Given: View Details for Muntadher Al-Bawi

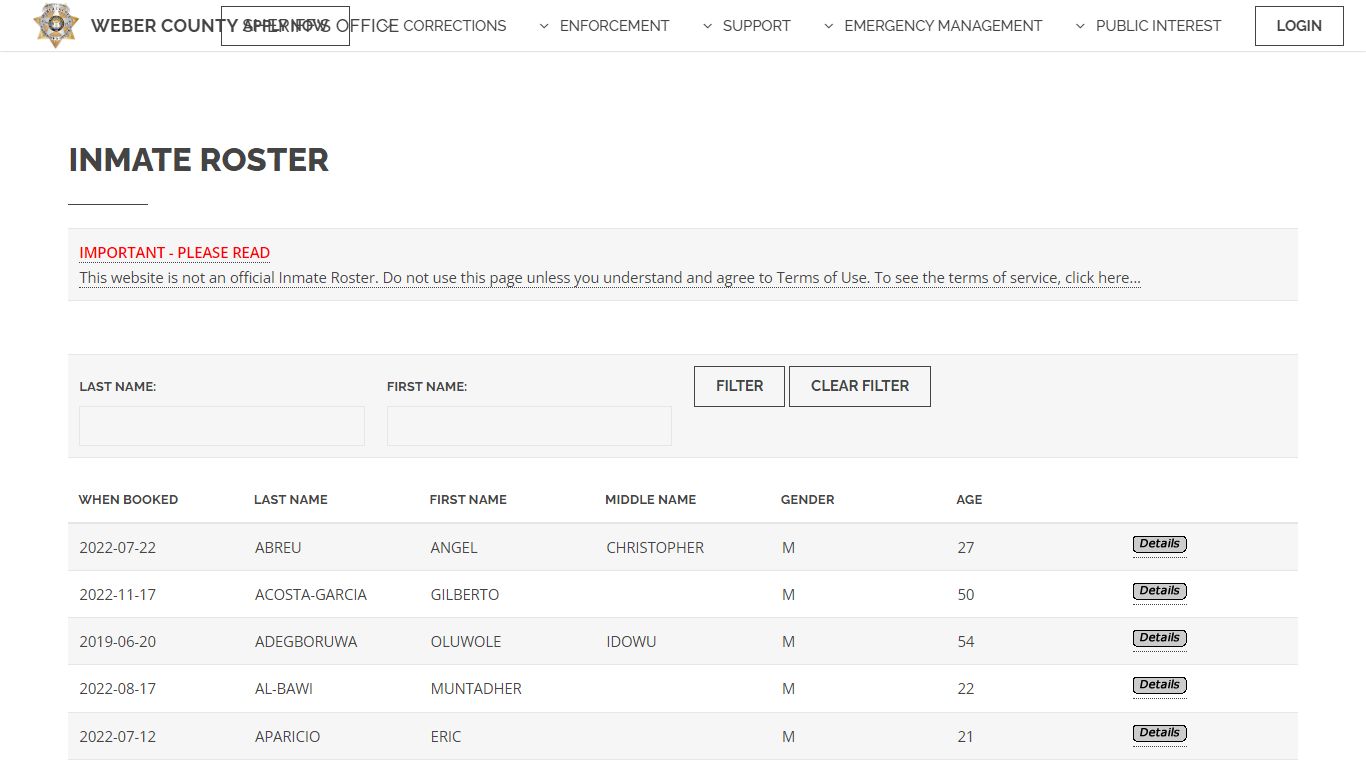Looking at the screenshot, I should point(1160,685).
